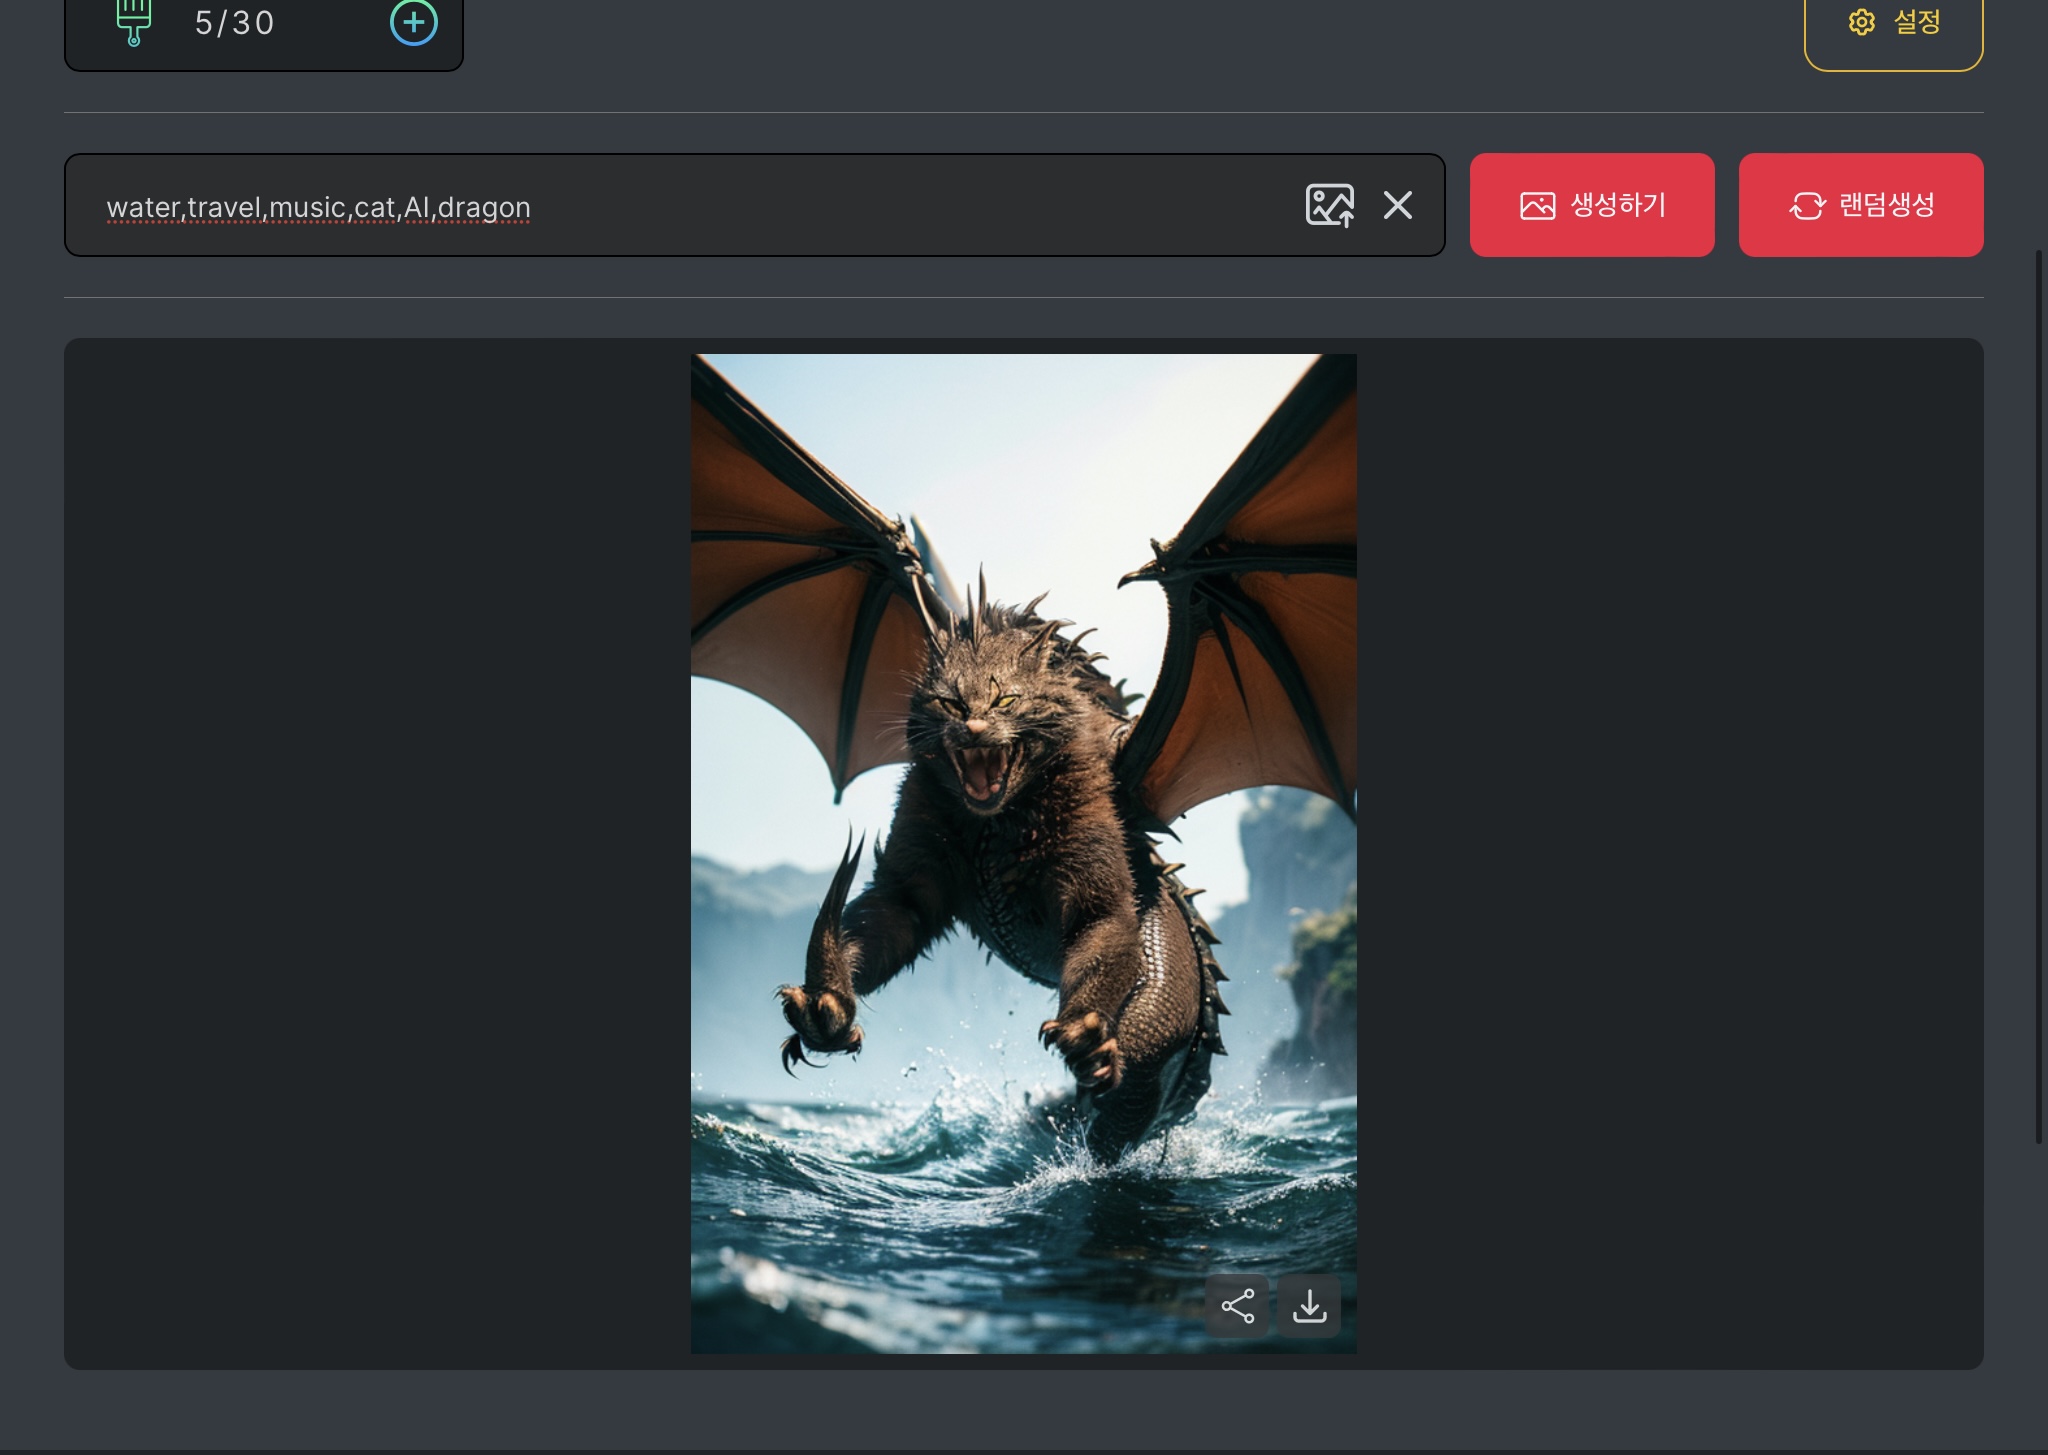Click the word water in the prompt
This screenshot has width=2048, height=1455.
(x=144, y=207)
